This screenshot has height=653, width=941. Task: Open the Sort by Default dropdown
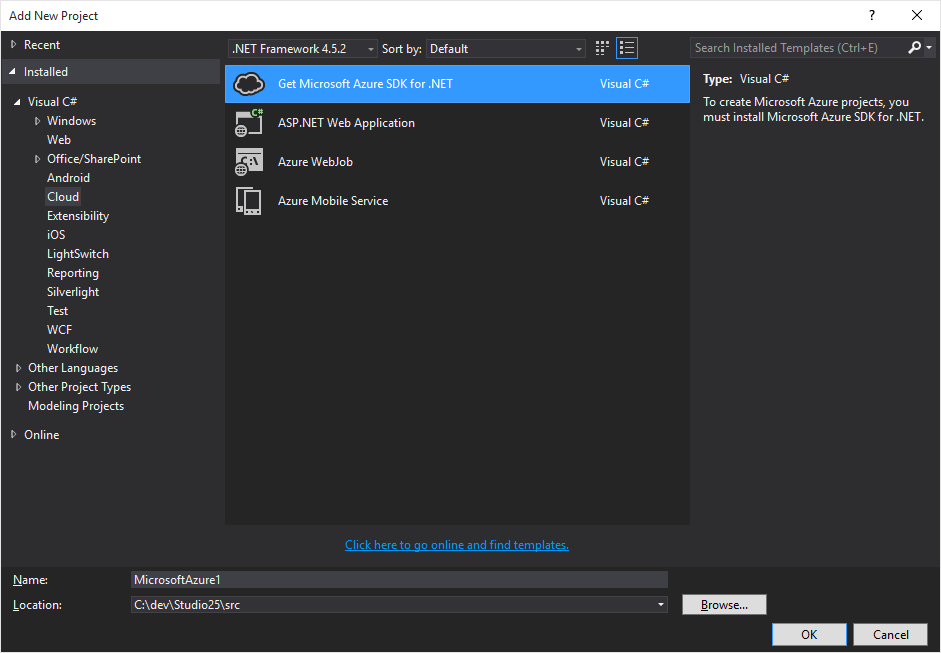coord(506,49)
